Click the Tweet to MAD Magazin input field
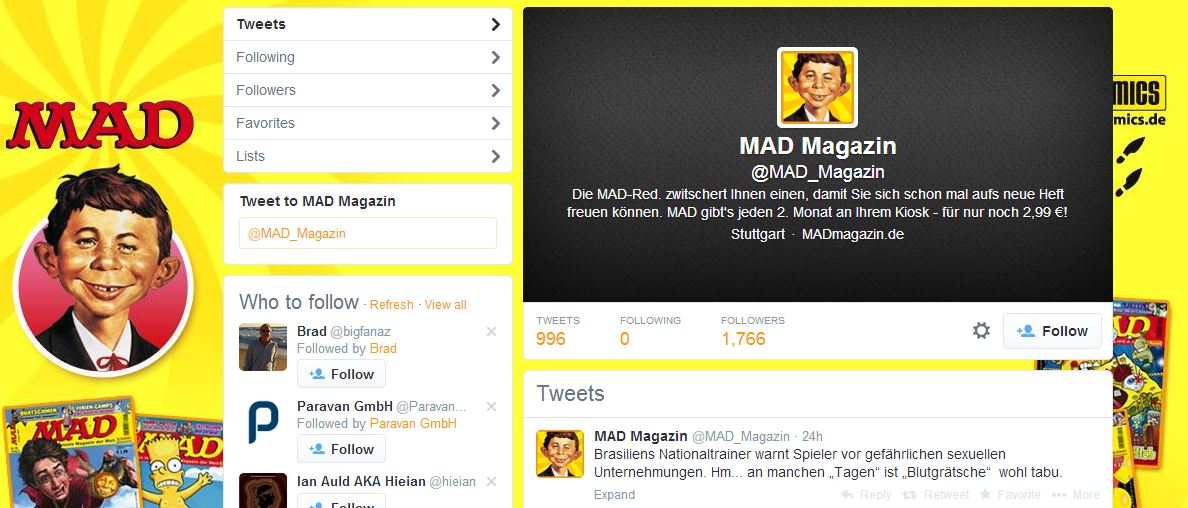The width and height of the screenshot is (1188, 508). (x=367, y=234)
